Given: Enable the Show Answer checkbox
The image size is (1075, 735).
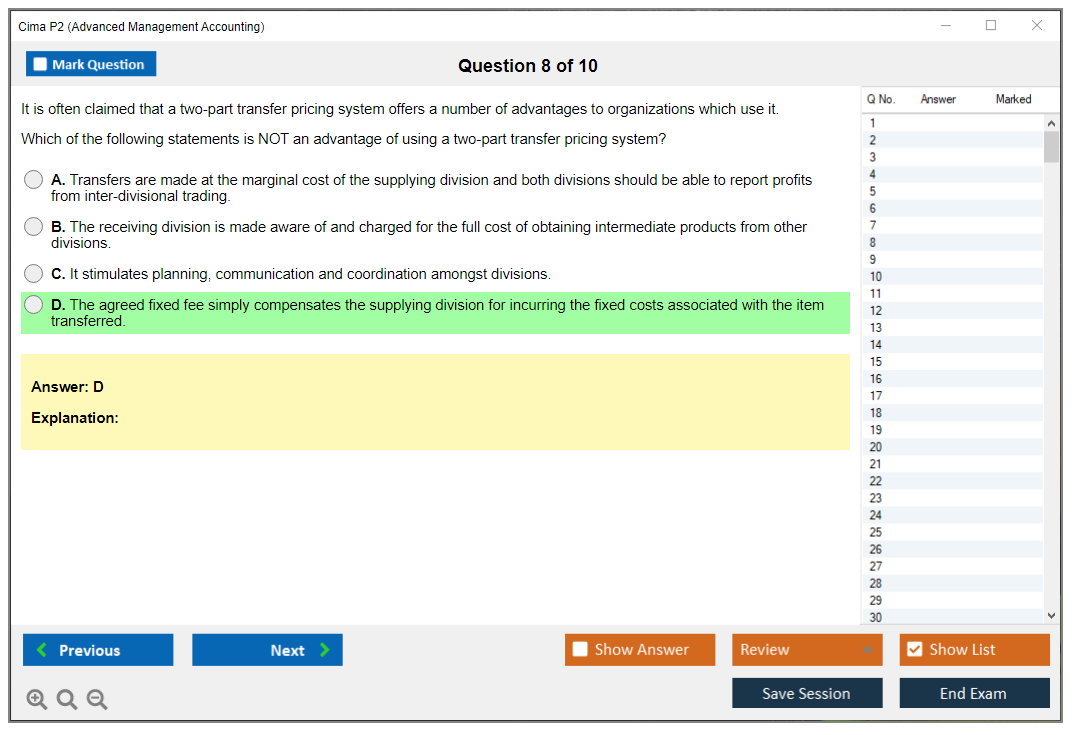Looking at the screenshot, I should click(581, 650).
